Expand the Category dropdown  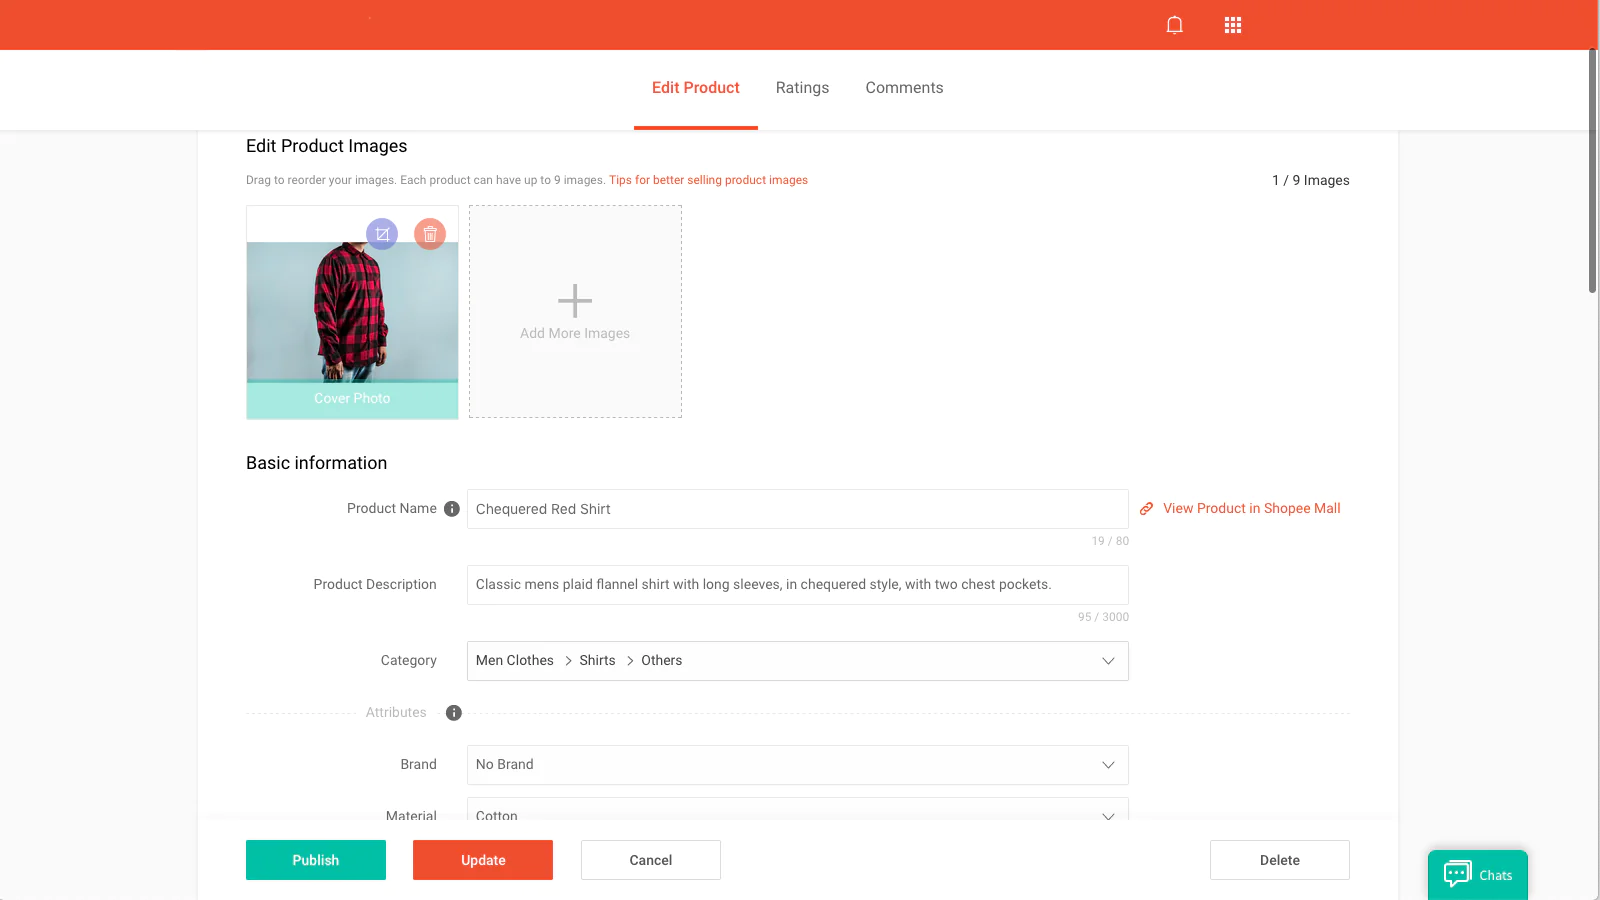[1108, 661]
